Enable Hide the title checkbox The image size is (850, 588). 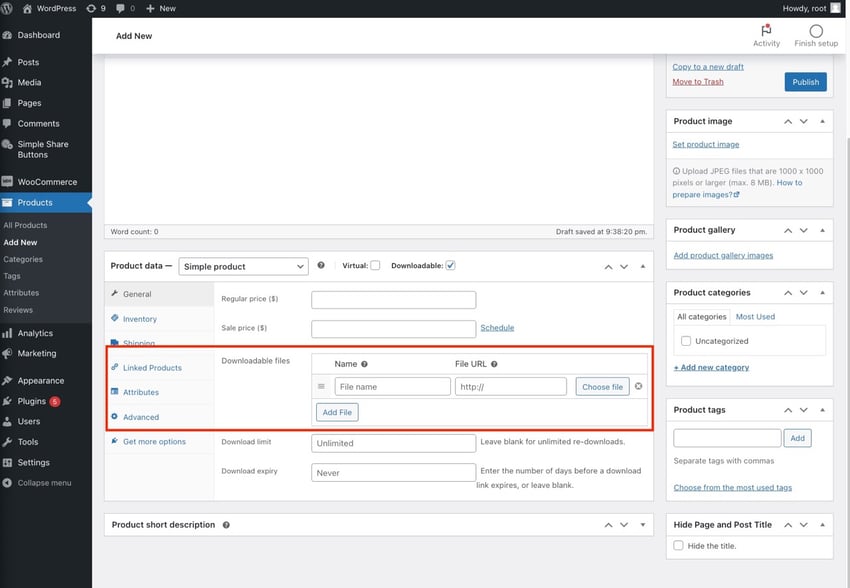(678, 545)
